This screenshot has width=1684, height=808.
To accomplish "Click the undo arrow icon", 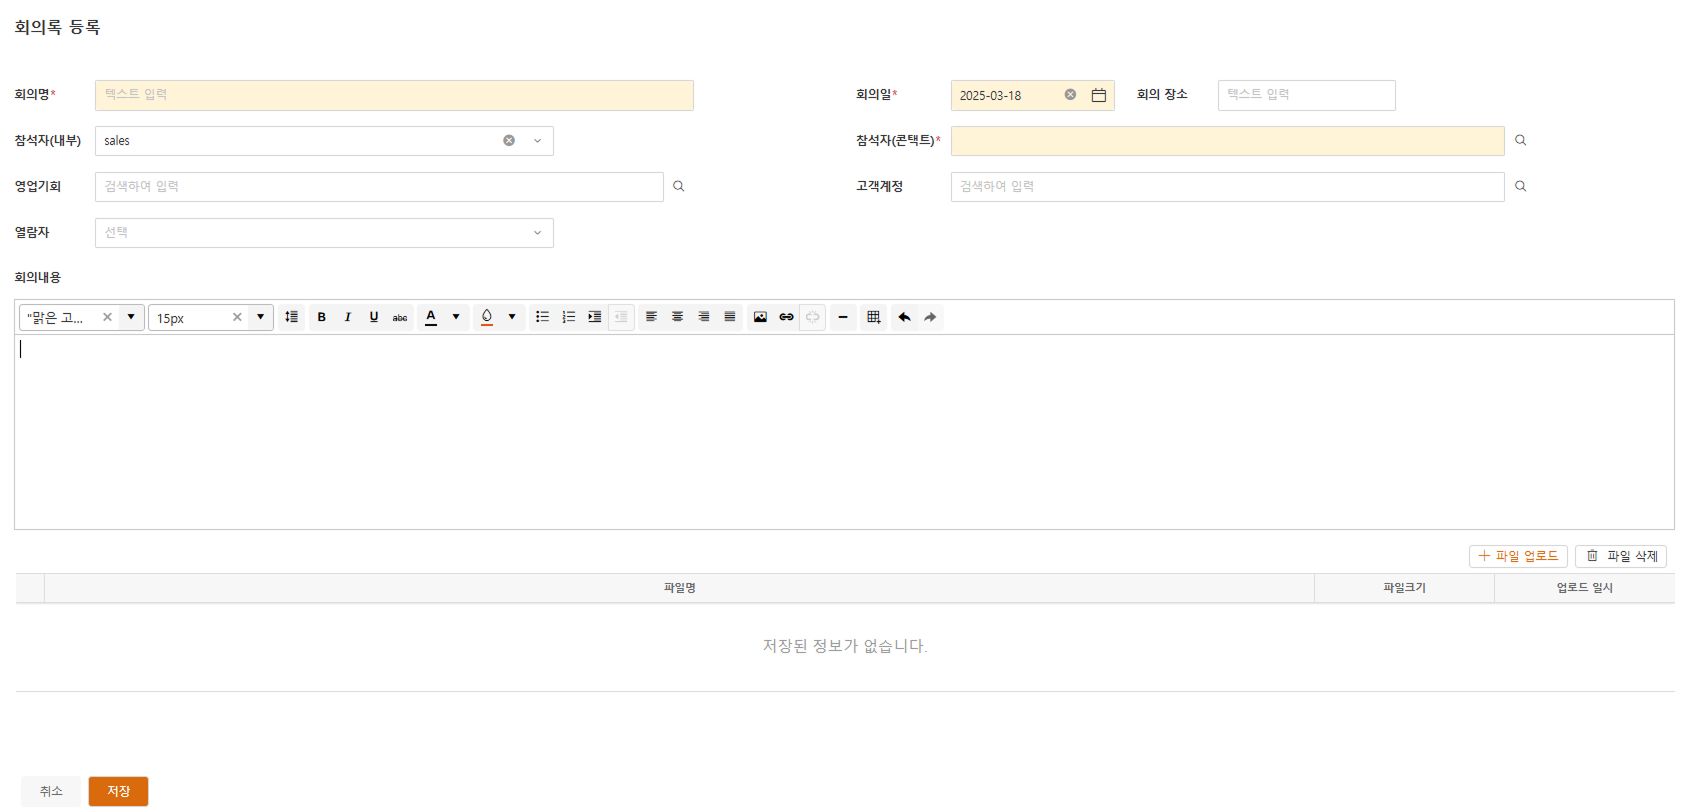I will pyautogui.click(x=904, y=317).
